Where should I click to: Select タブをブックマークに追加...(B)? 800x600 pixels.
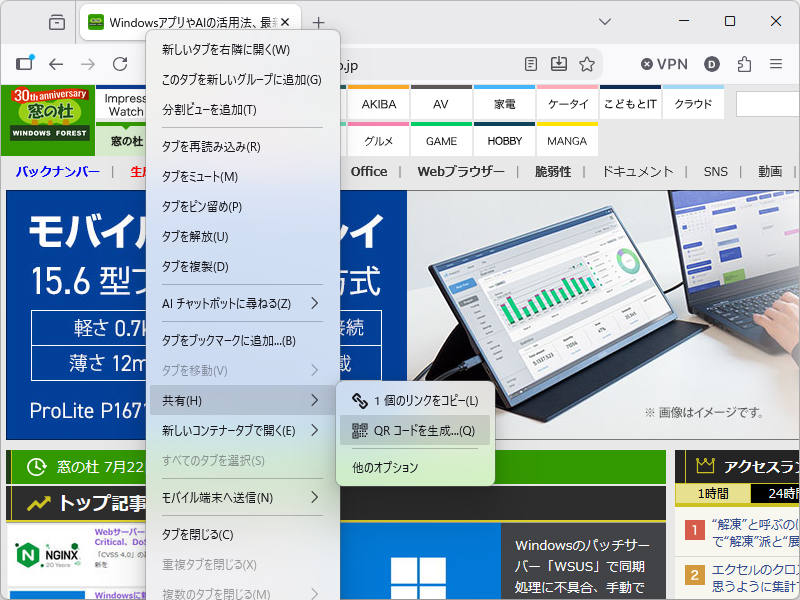tap(243, 341)
